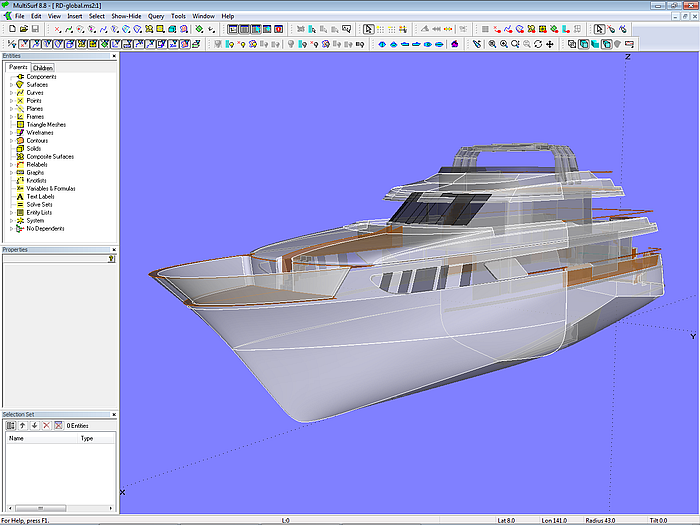Click the Save disk icon
This screenshot has height=525, width=700.
pos(33,29)
